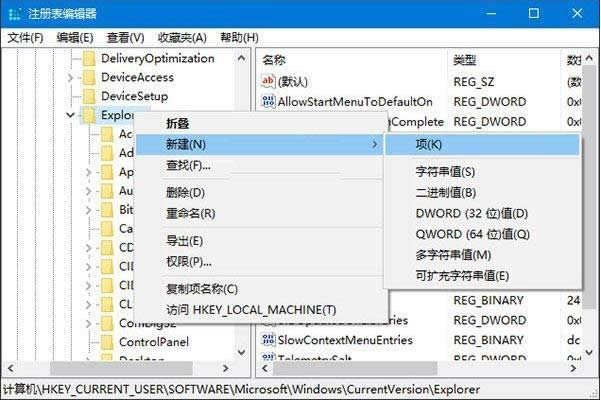Select the SlowContextMenuEntries binary value icon
The width and height of the screenshot is (601, 400).
point(268,340)
